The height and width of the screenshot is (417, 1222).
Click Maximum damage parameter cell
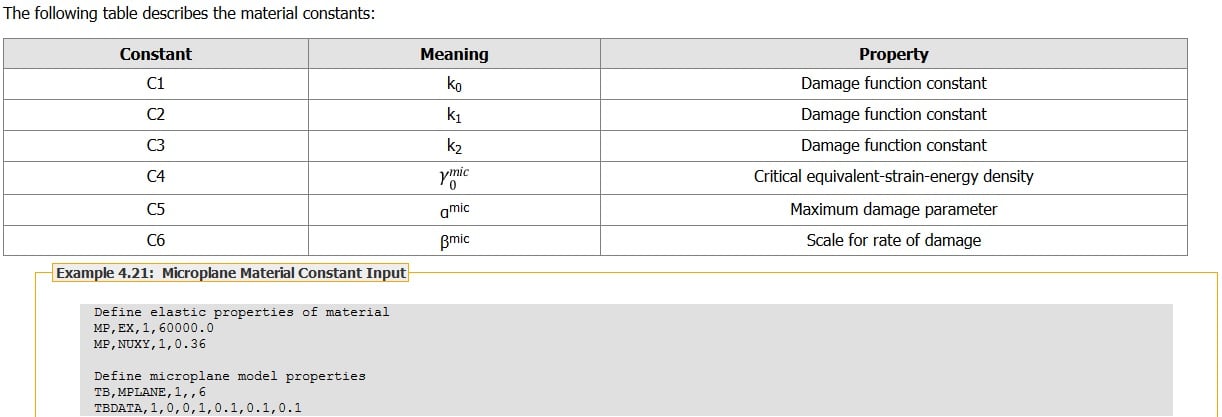[x=893, y=210]
